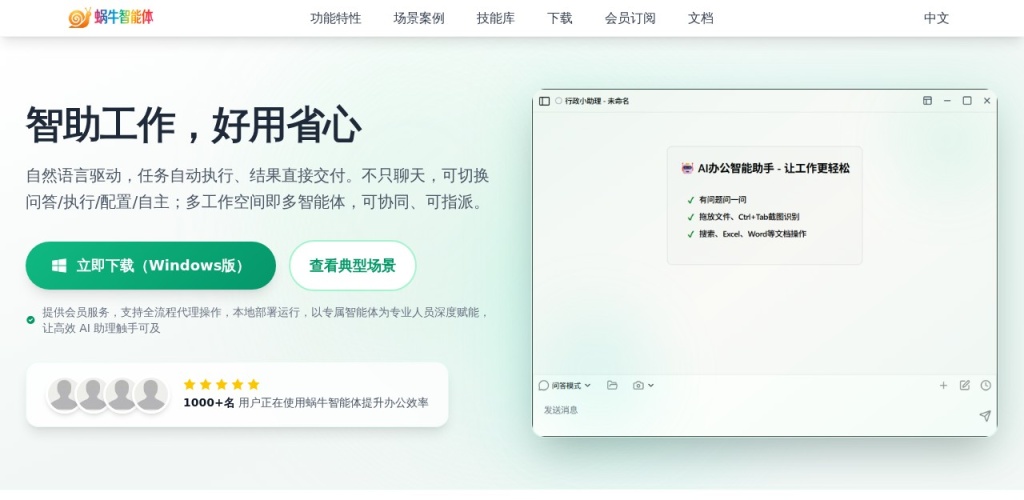Open the 技能库 menu item

(x=496, y=18)
